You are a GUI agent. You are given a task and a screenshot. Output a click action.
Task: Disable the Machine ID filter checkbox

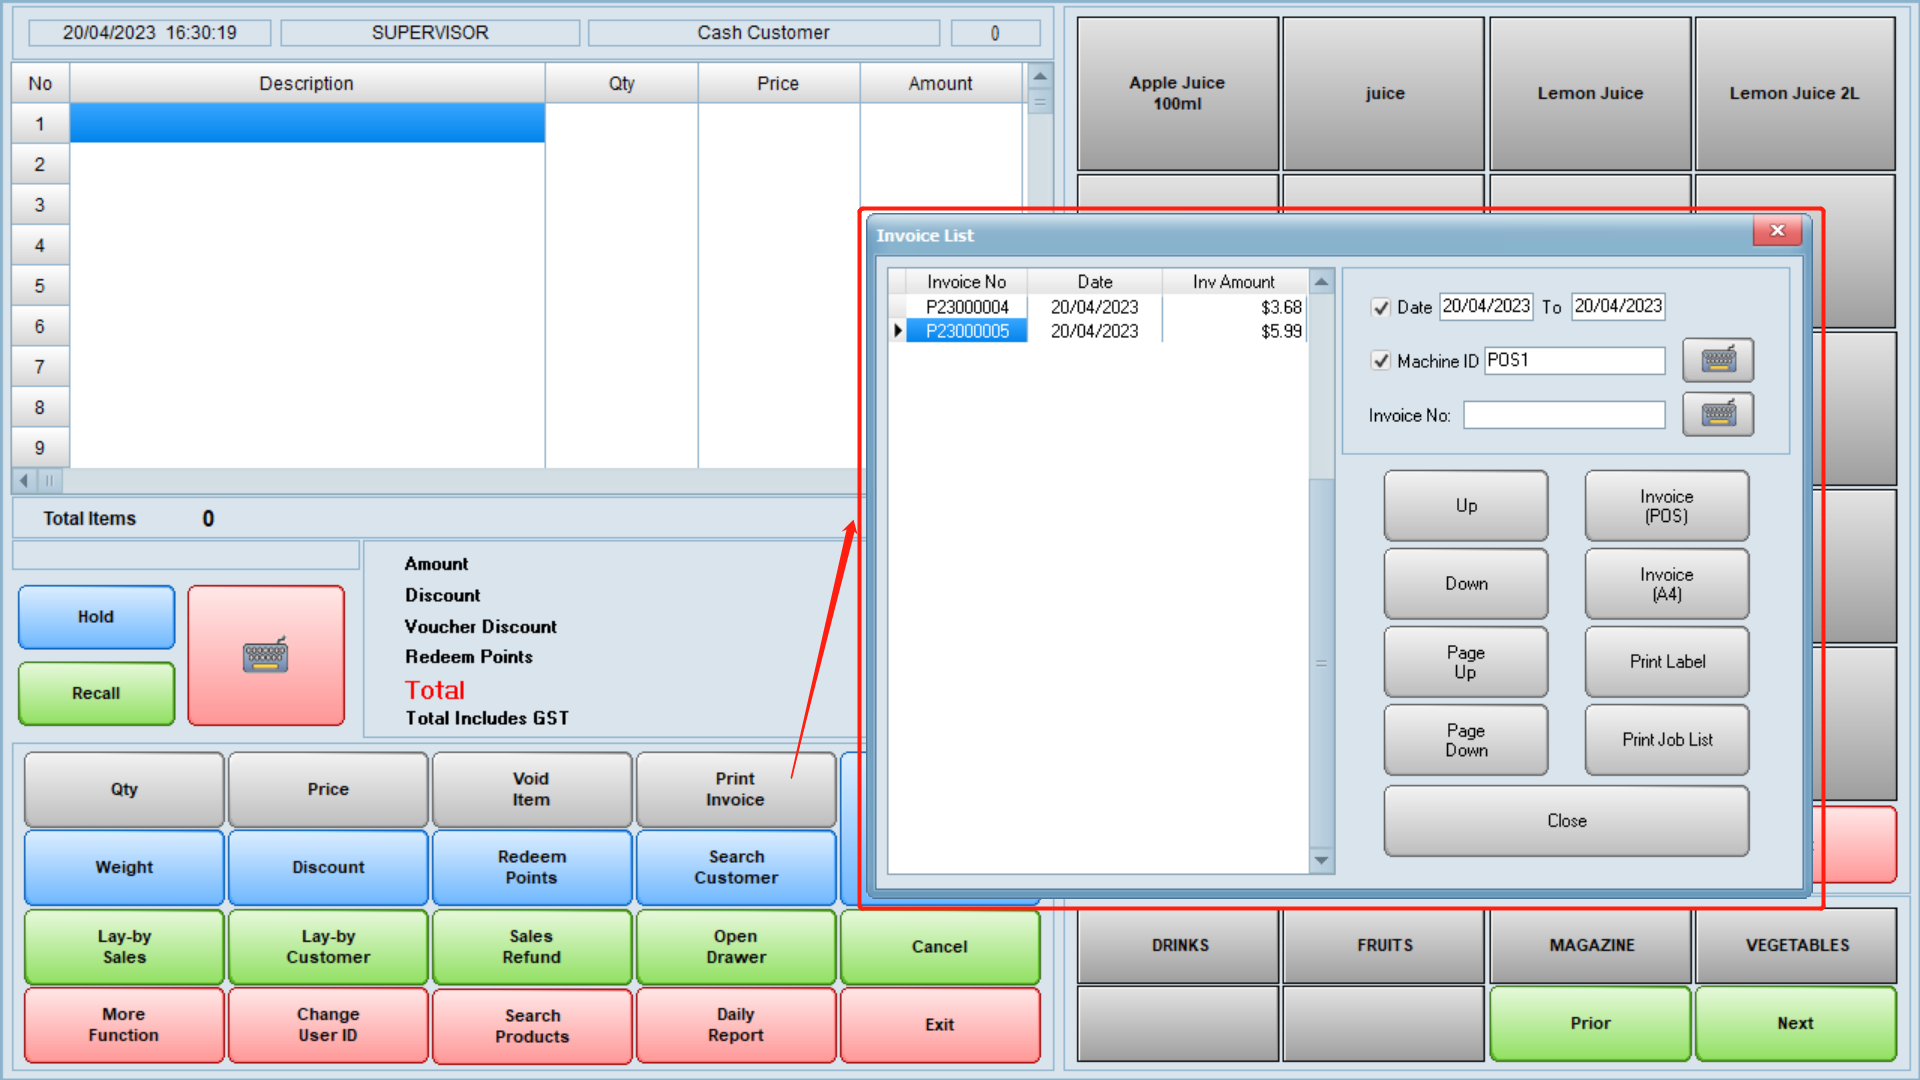[x=1383, y=361]
